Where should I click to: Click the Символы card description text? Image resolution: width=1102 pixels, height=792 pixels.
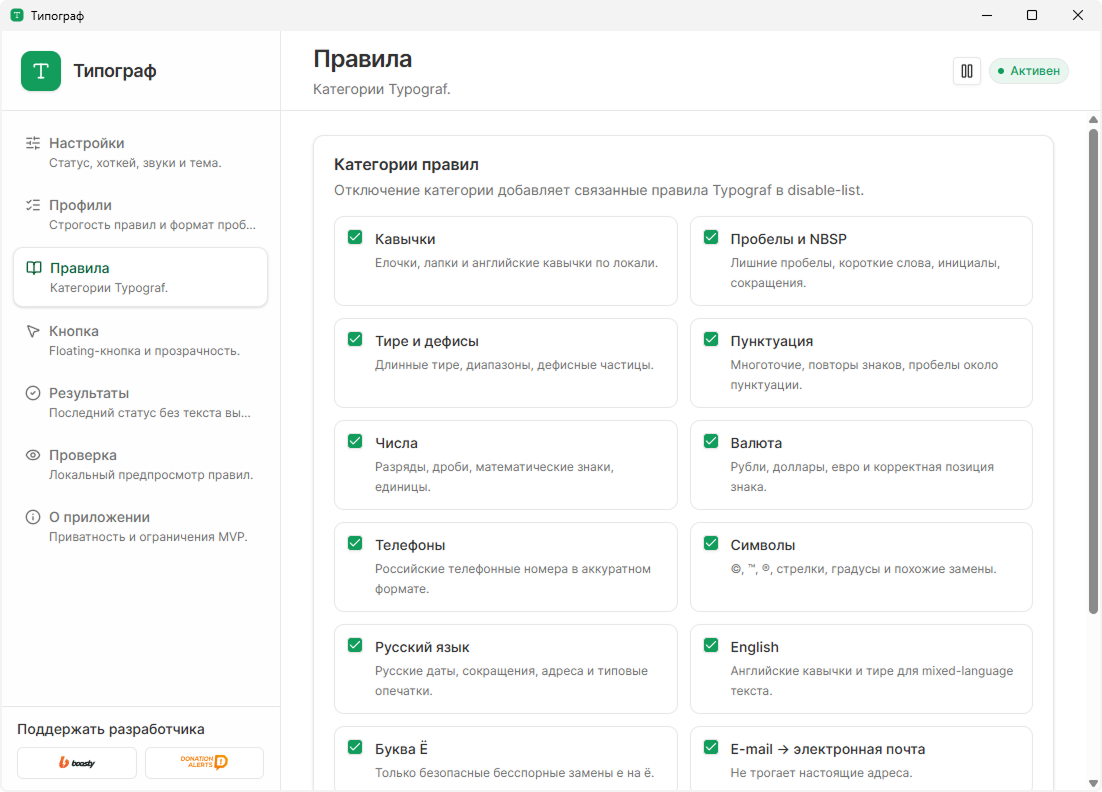863,569
